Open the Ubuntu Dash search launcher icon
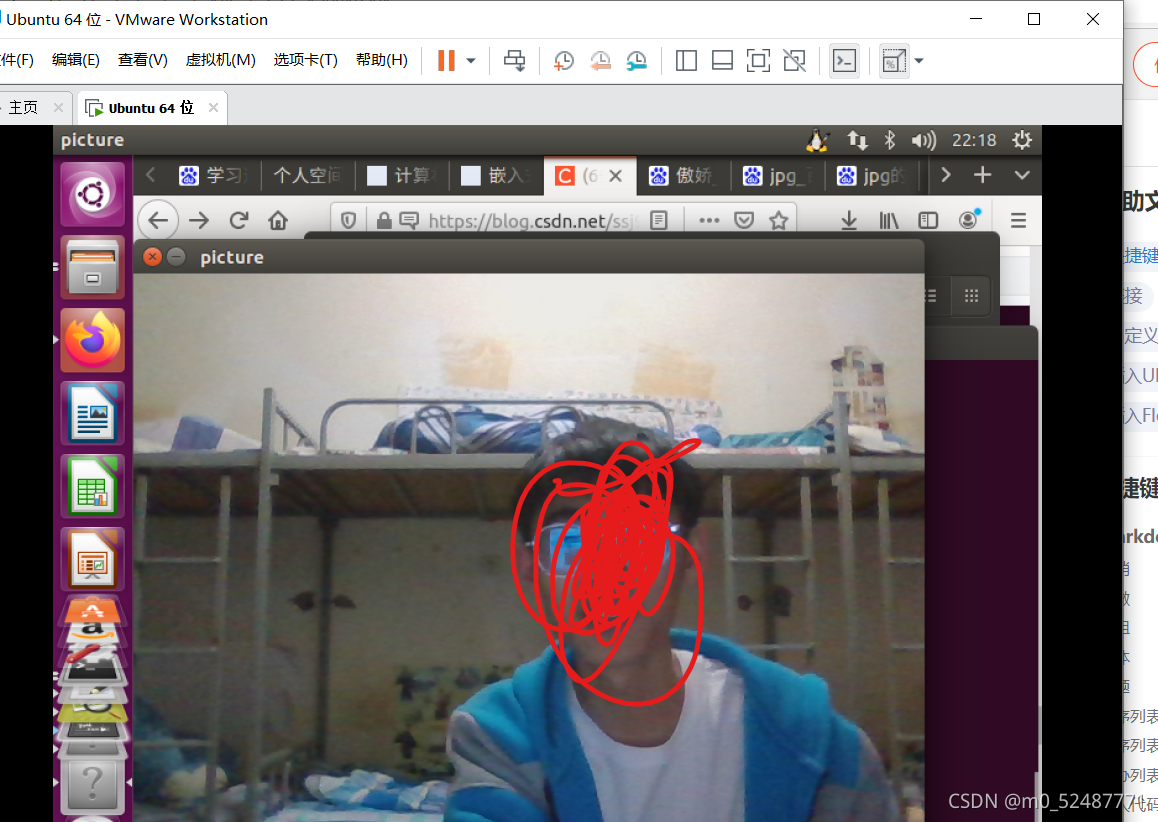The height and width of the screenshot is (822, 1158). (92, 195)
